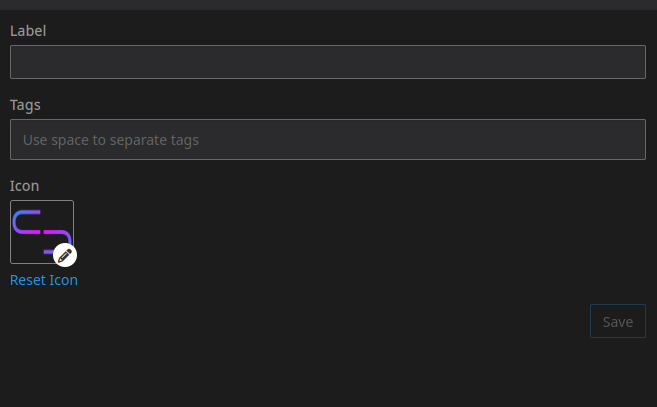Click the "Use space to separate tags" placeholder
The width and height of the screenshot is (657, 407).
tap(111, 140)
